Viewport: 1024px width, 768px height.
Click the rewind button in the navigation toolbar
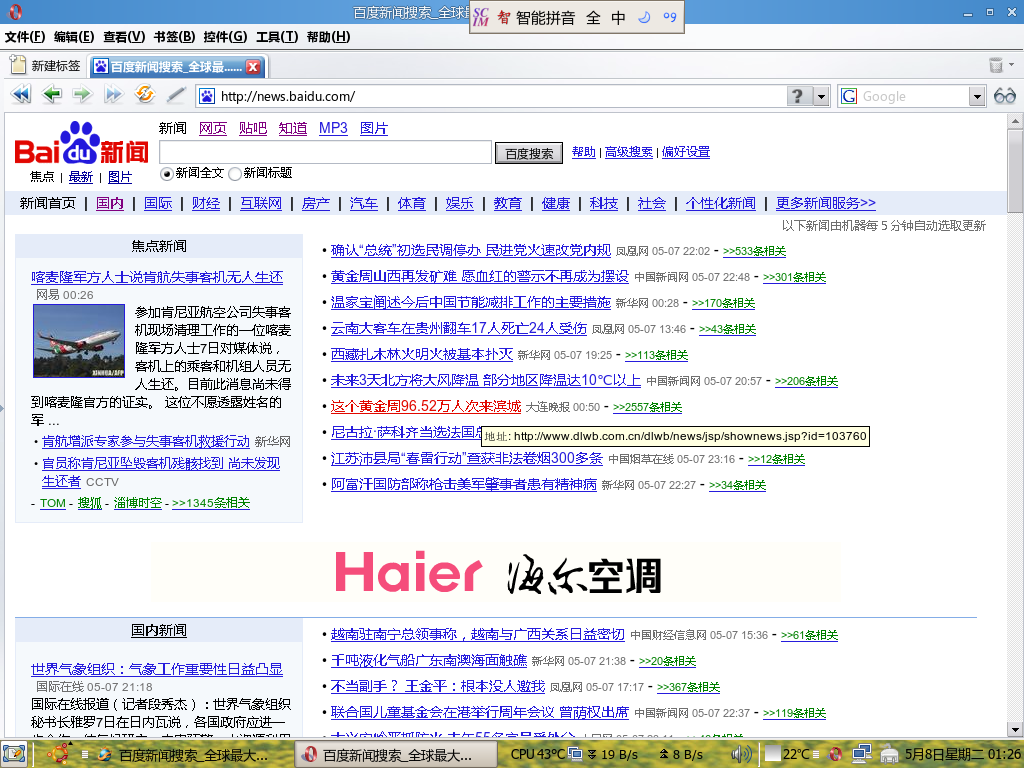pos(21,95)
